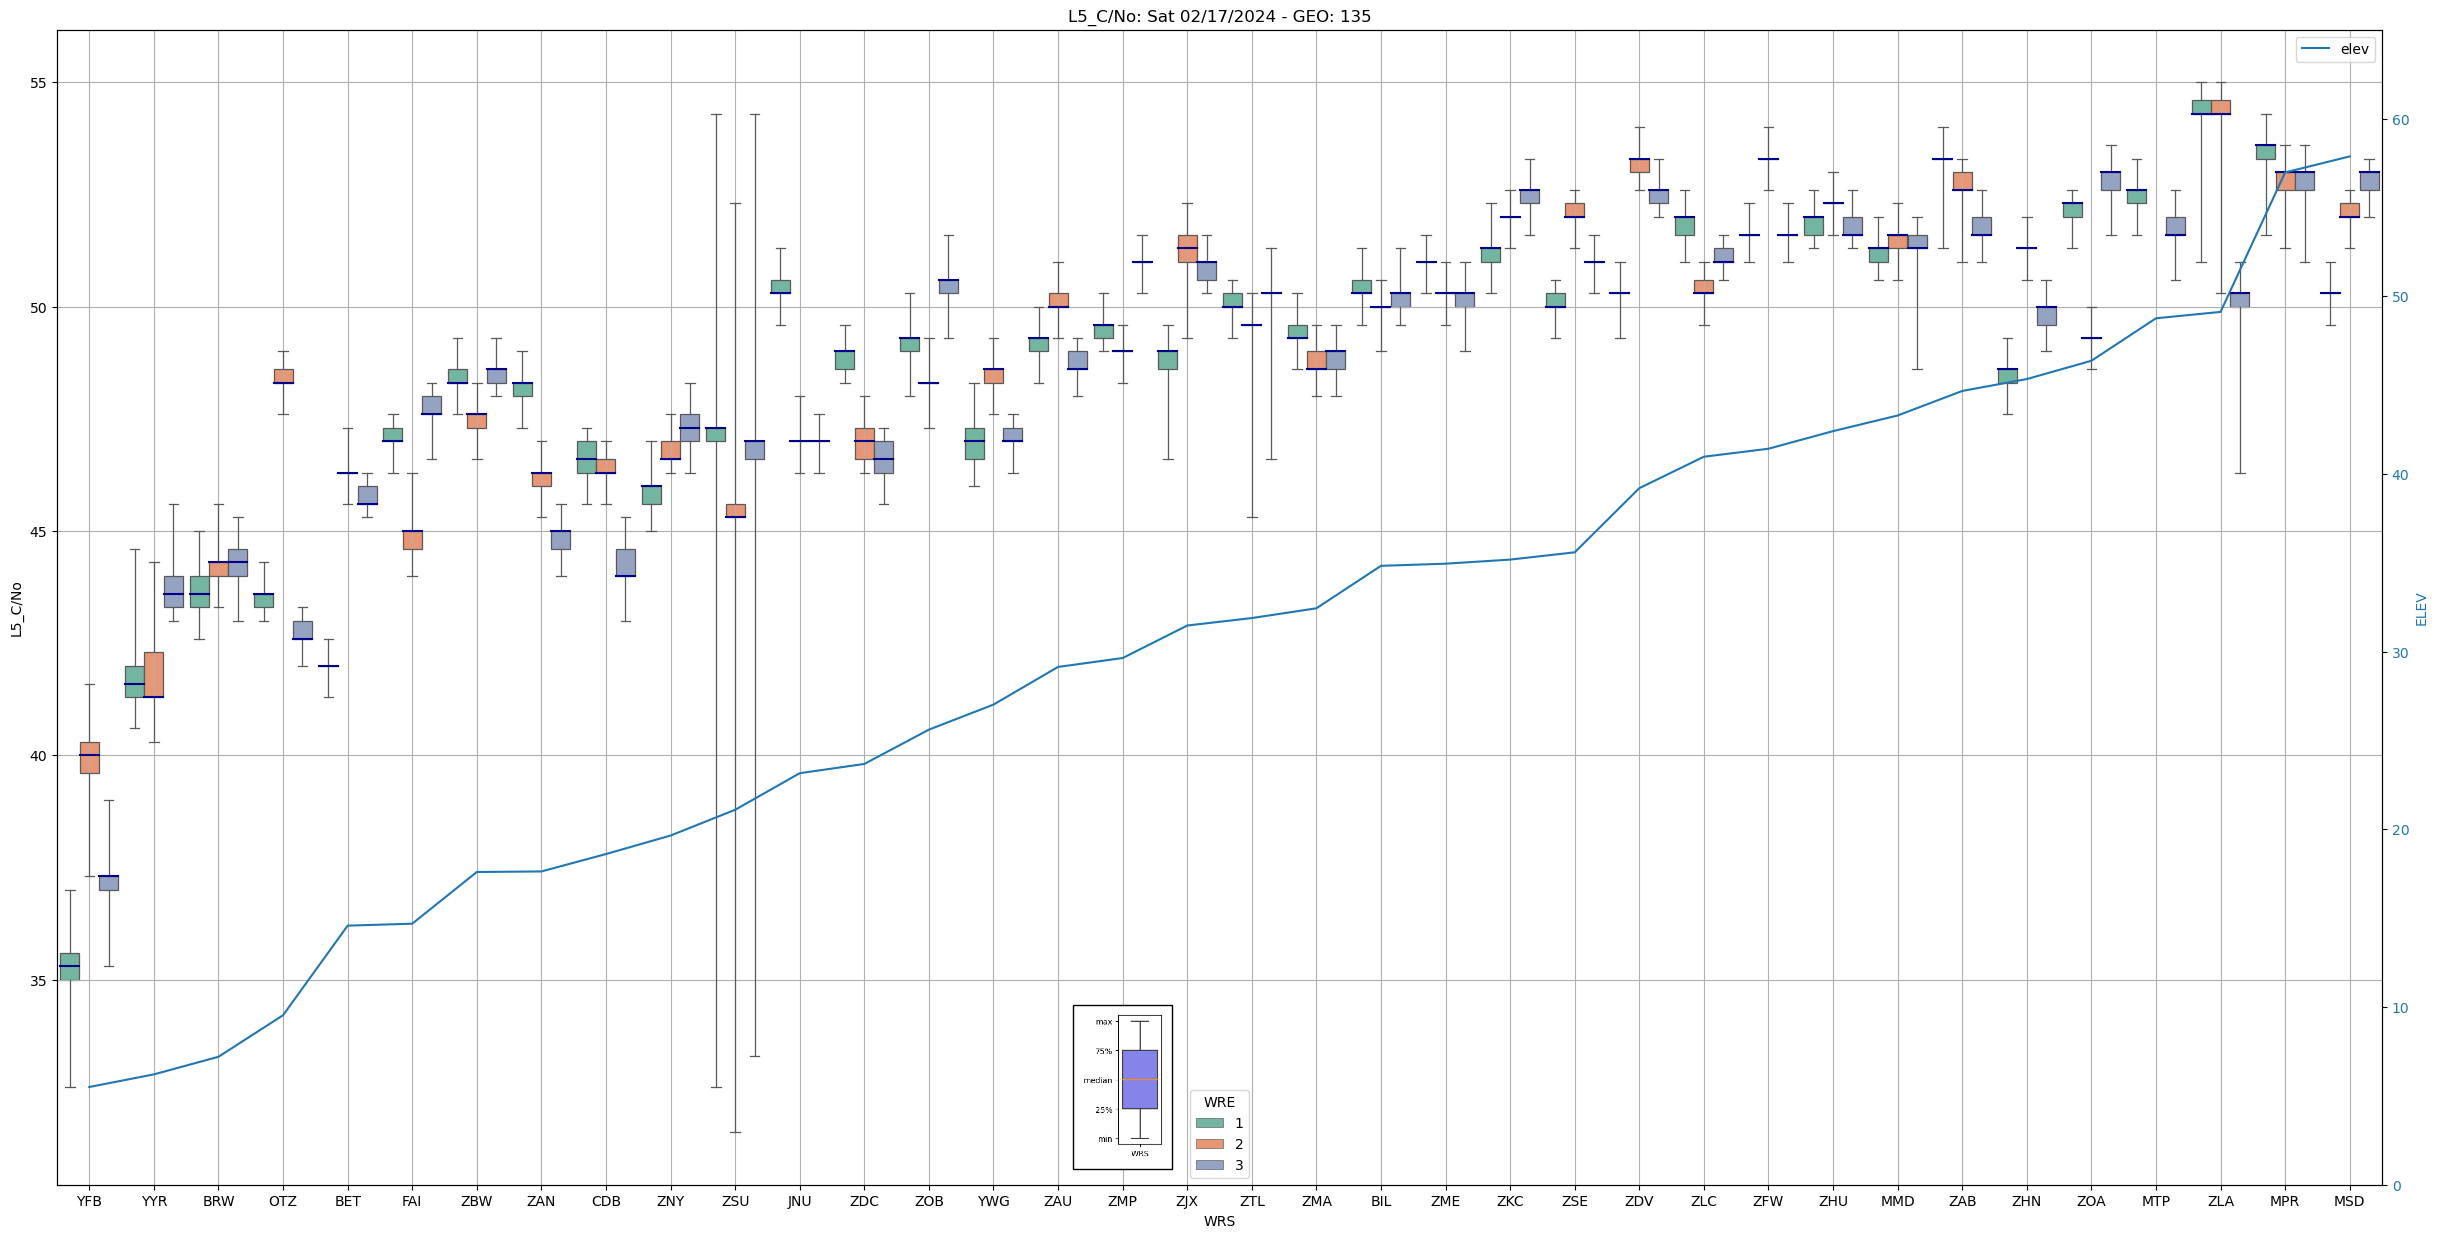Screen dimensions: 2439x1238
Task: Click the 55 tick on left axis
Action: [38, 83]
